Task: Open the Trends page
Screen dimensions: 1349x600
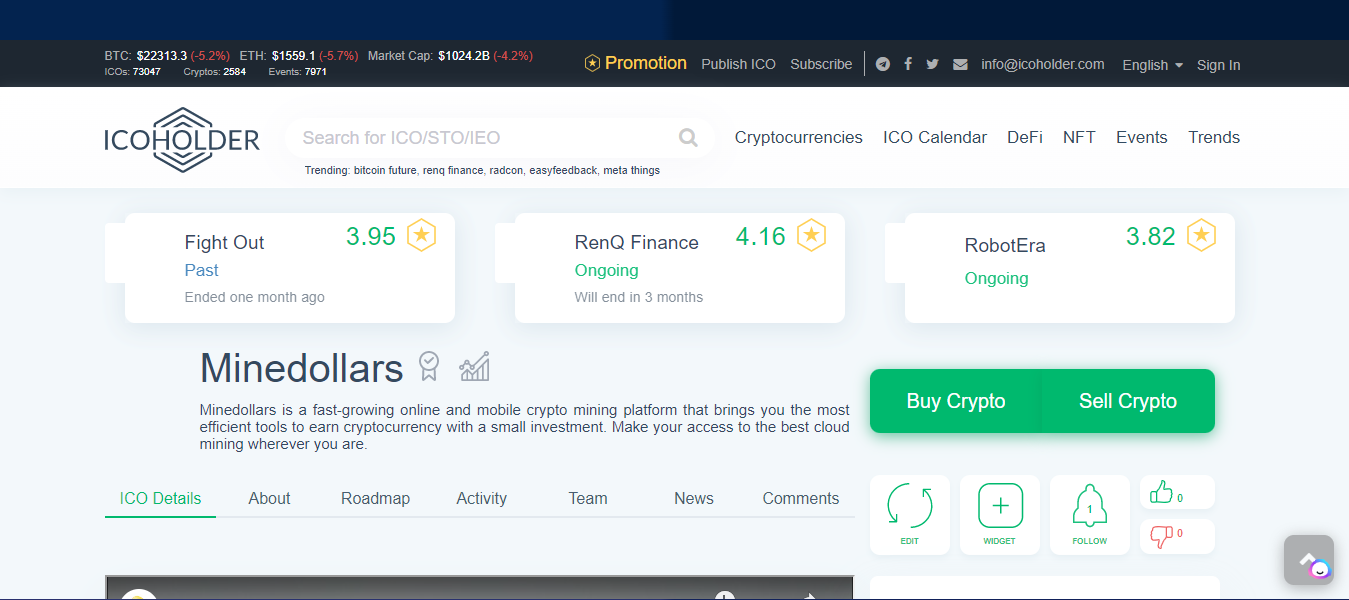Action: pos(1214,138)
